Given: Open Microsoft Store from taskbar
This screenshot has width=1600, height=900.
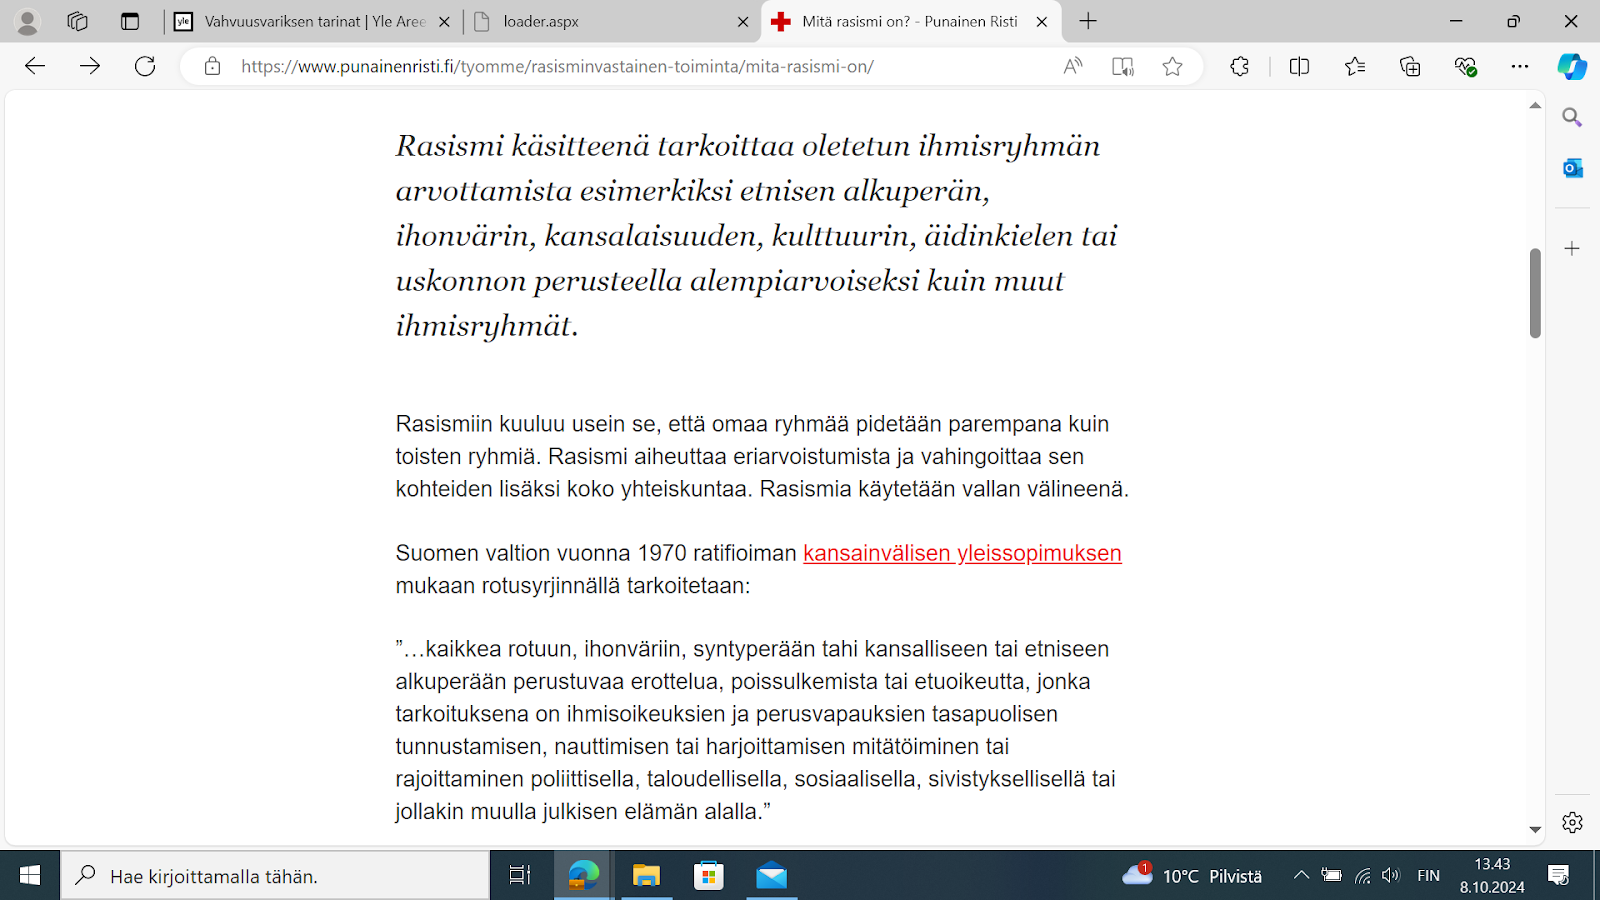Looking at the screenshot, I should click(709, 876).
